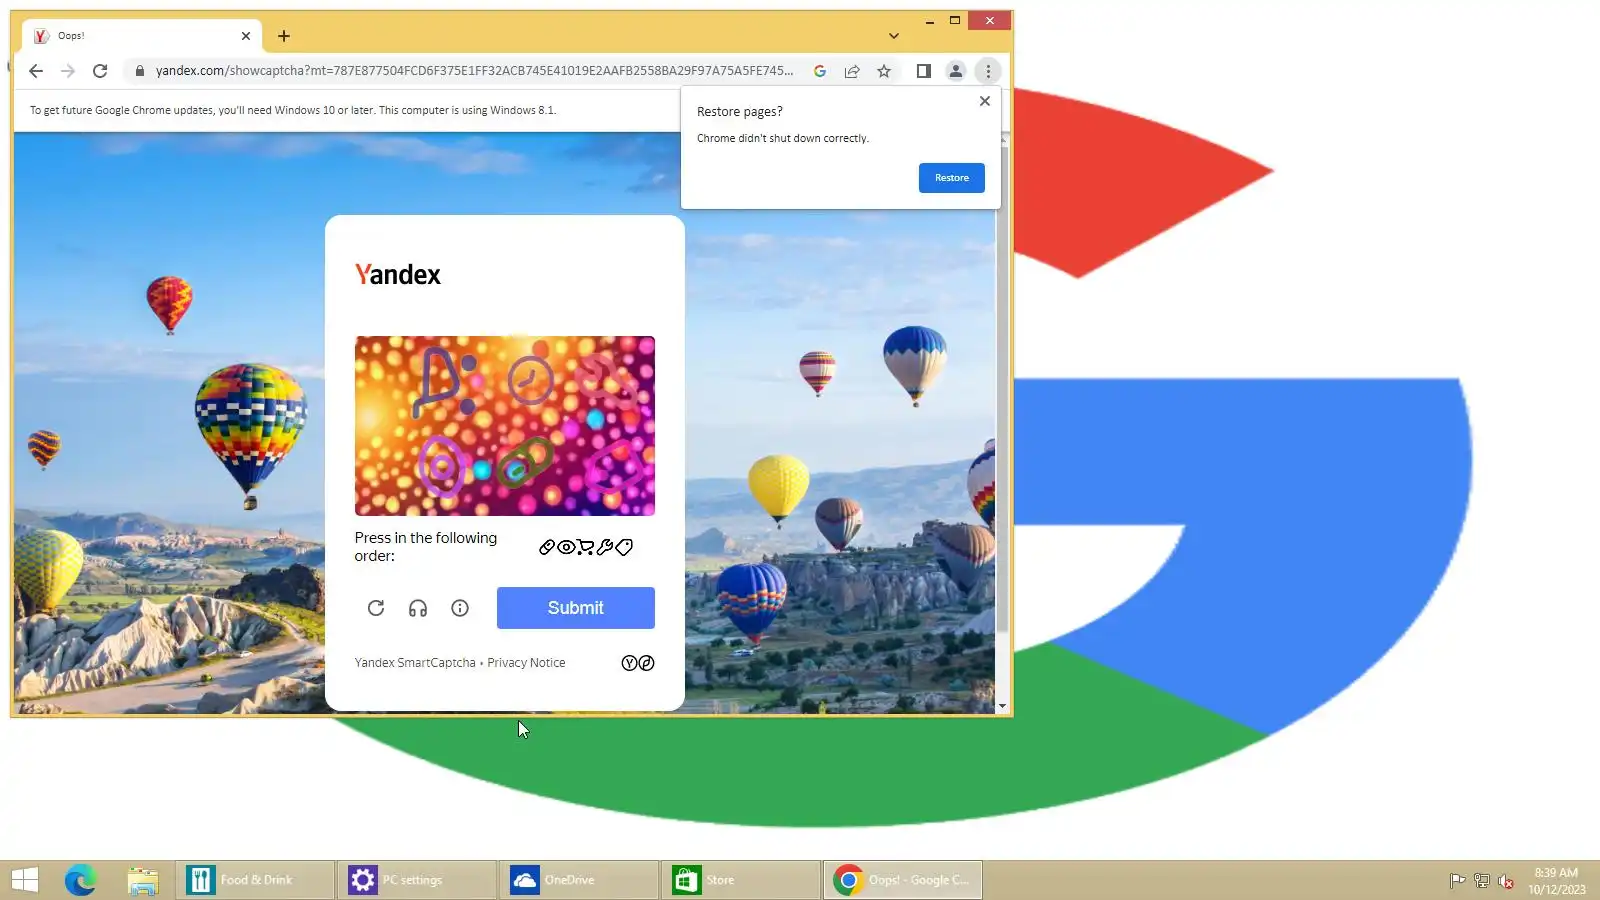This screenshot has width=1600, height=900.
Task: Go back to the previous page
Action: tap(36, 71)
